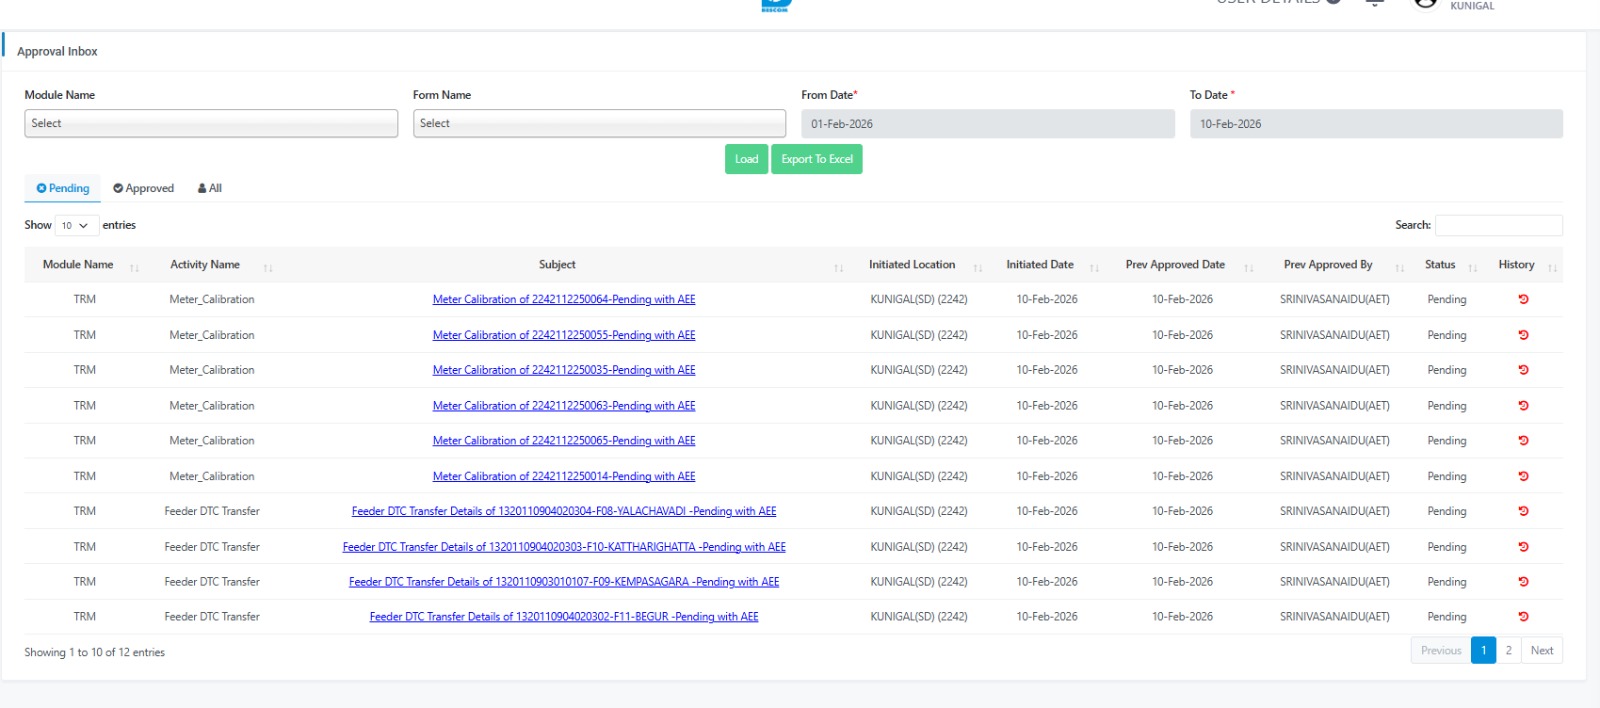The width and height of the screenshot is (1600, 708).
Task: Go to page 2 of results
Action: pos(1508,650)
